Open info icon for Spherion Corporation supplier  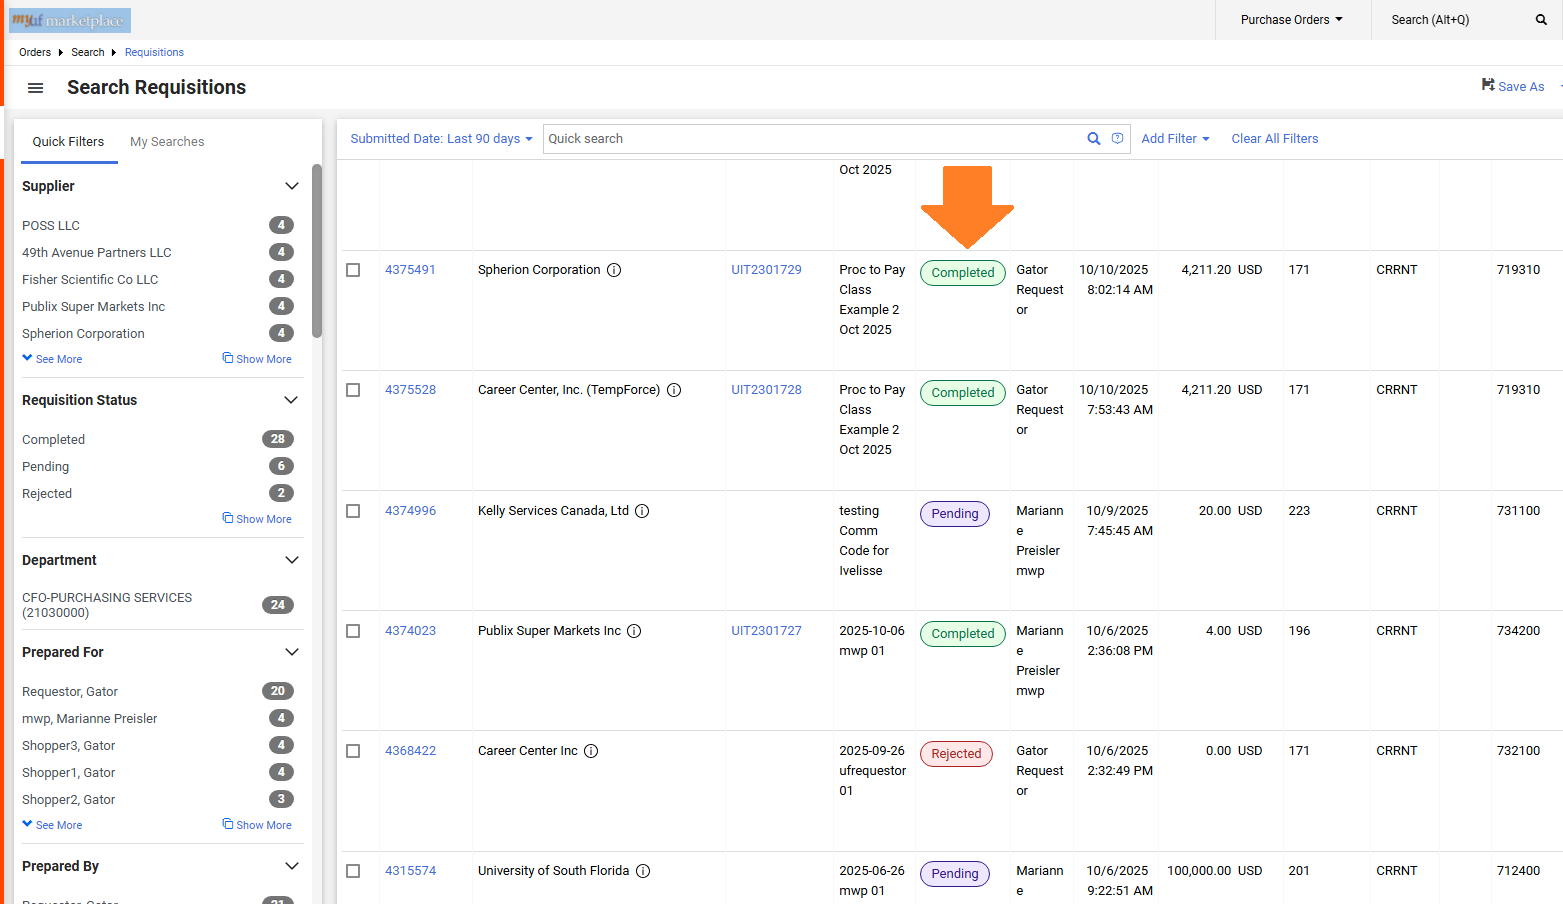click(x=614, y=270)
